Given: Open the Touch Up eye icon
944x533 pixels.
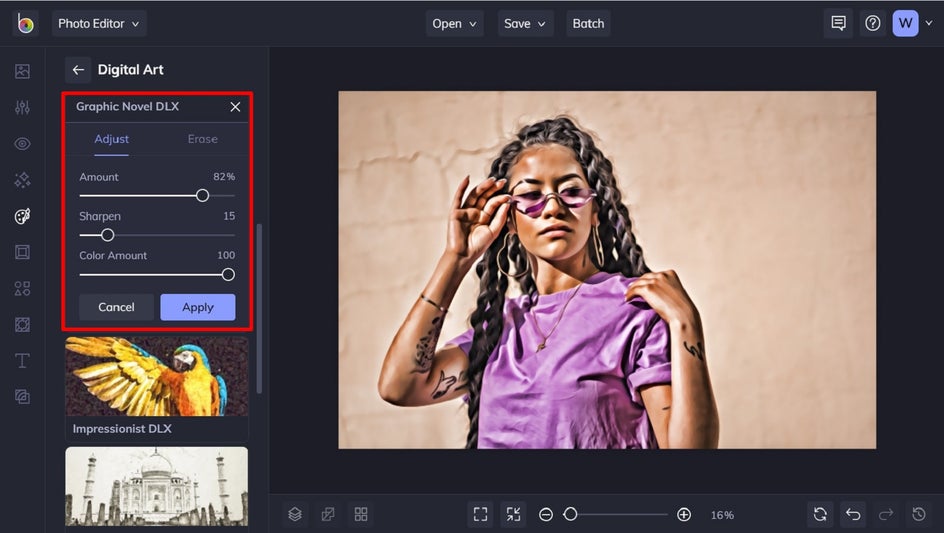Looking at the screenshot, I should 22,143.
